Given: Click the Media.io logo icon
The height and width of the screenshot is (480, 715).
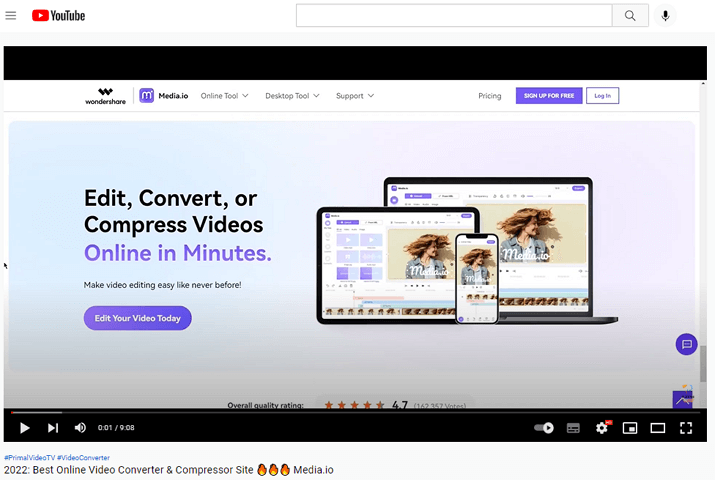Looking at the screenshot, I should [x=146, y=95].
